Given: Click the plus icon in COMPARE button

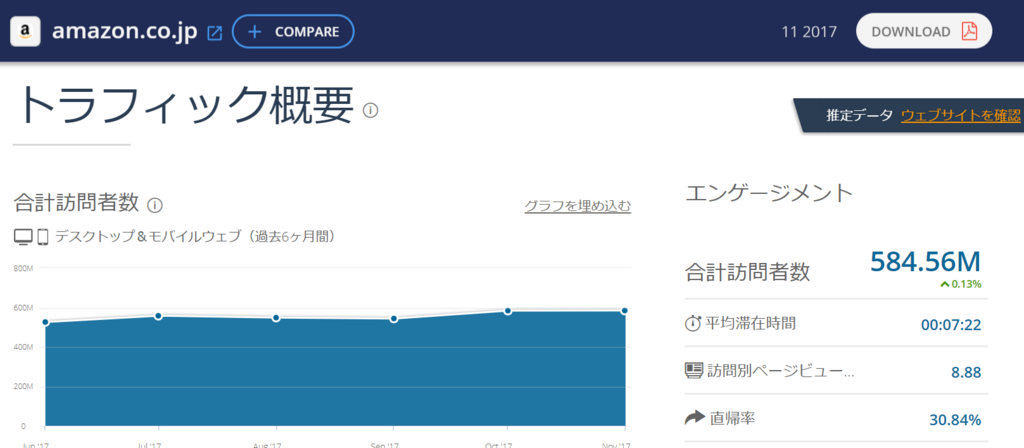Looking at the screenshot, I should pyautogui.click(x=255, y=32).
